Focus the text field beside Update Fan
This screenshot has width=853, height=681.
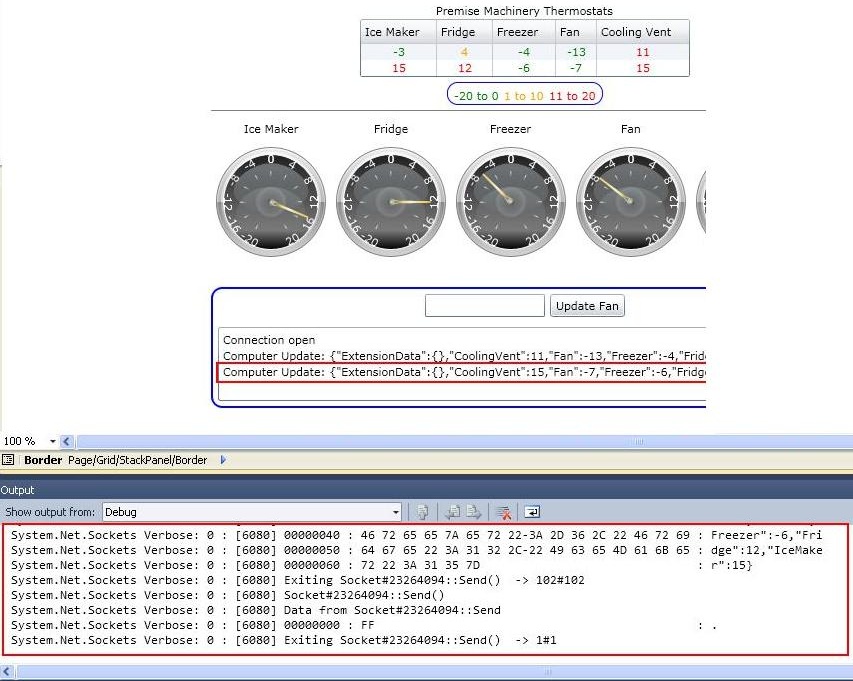pos(485,305)
